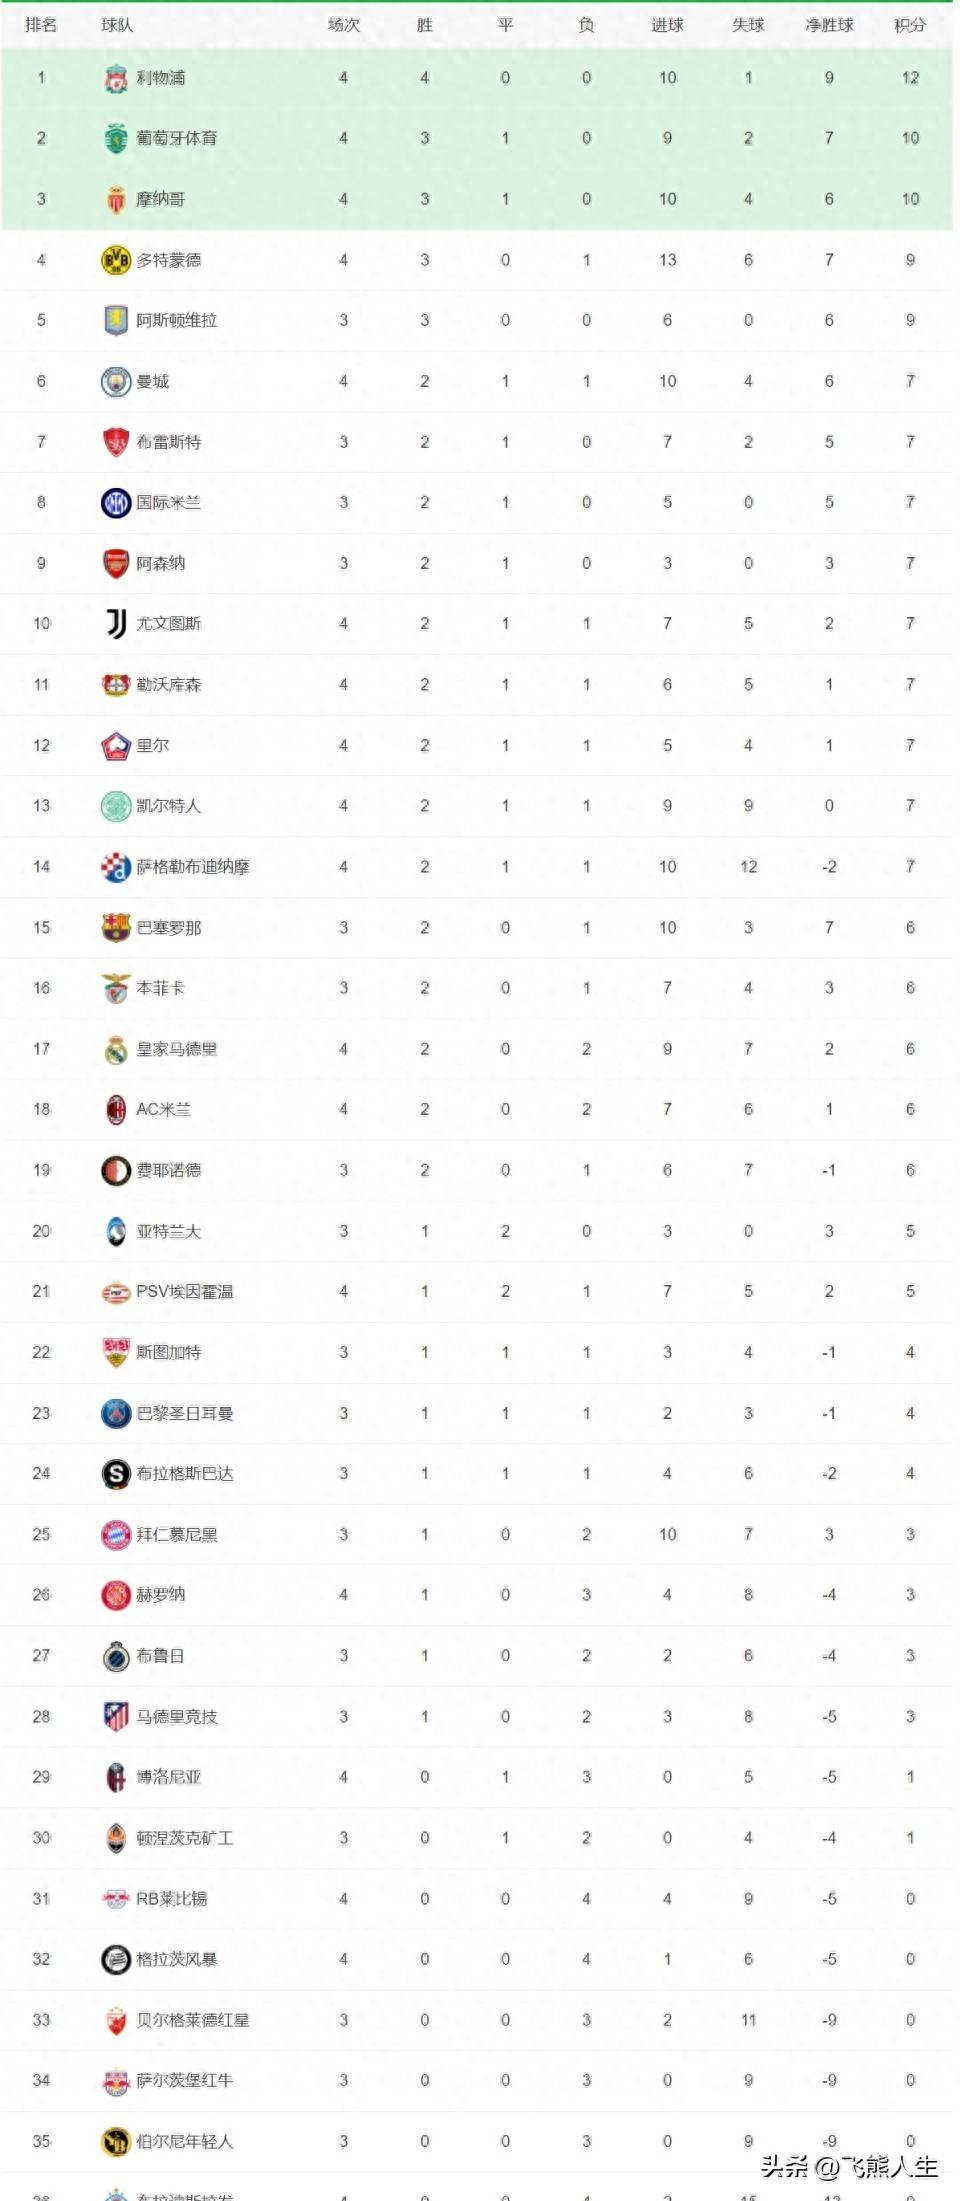Screen dimensions: 960x2201
Task: Open the 萨格勒布迪纳摩 team name link
Action: click(x=192, y=867)
